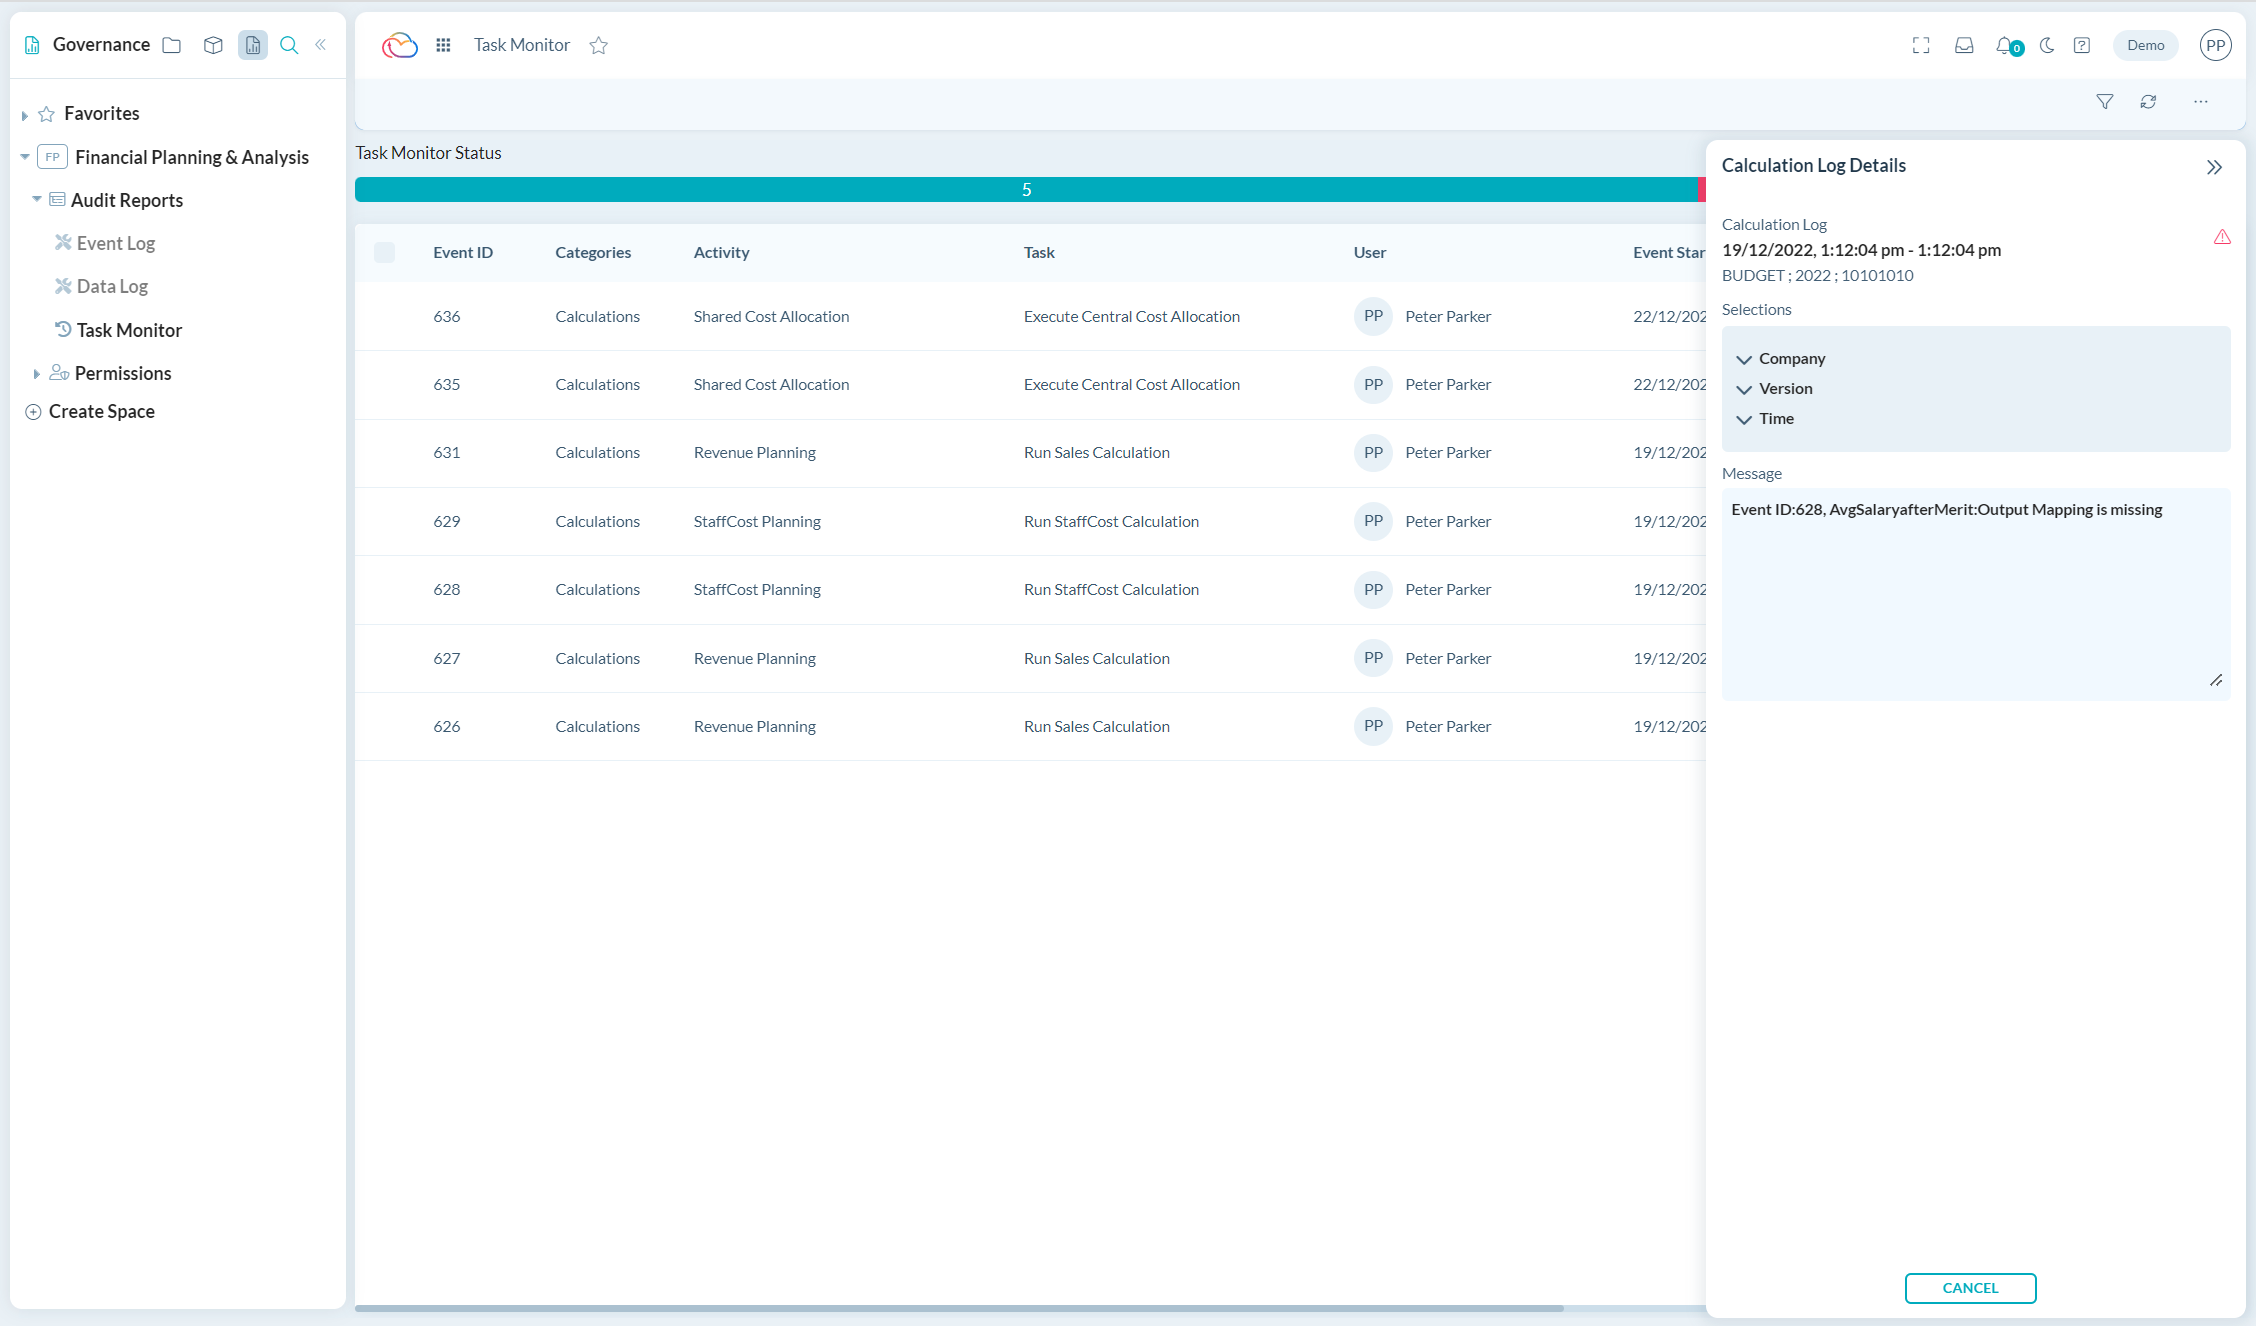The height and width of the screenshot is (1326, 2256).
Task: Click the notifications bell icon
Action: (2004, 45)
